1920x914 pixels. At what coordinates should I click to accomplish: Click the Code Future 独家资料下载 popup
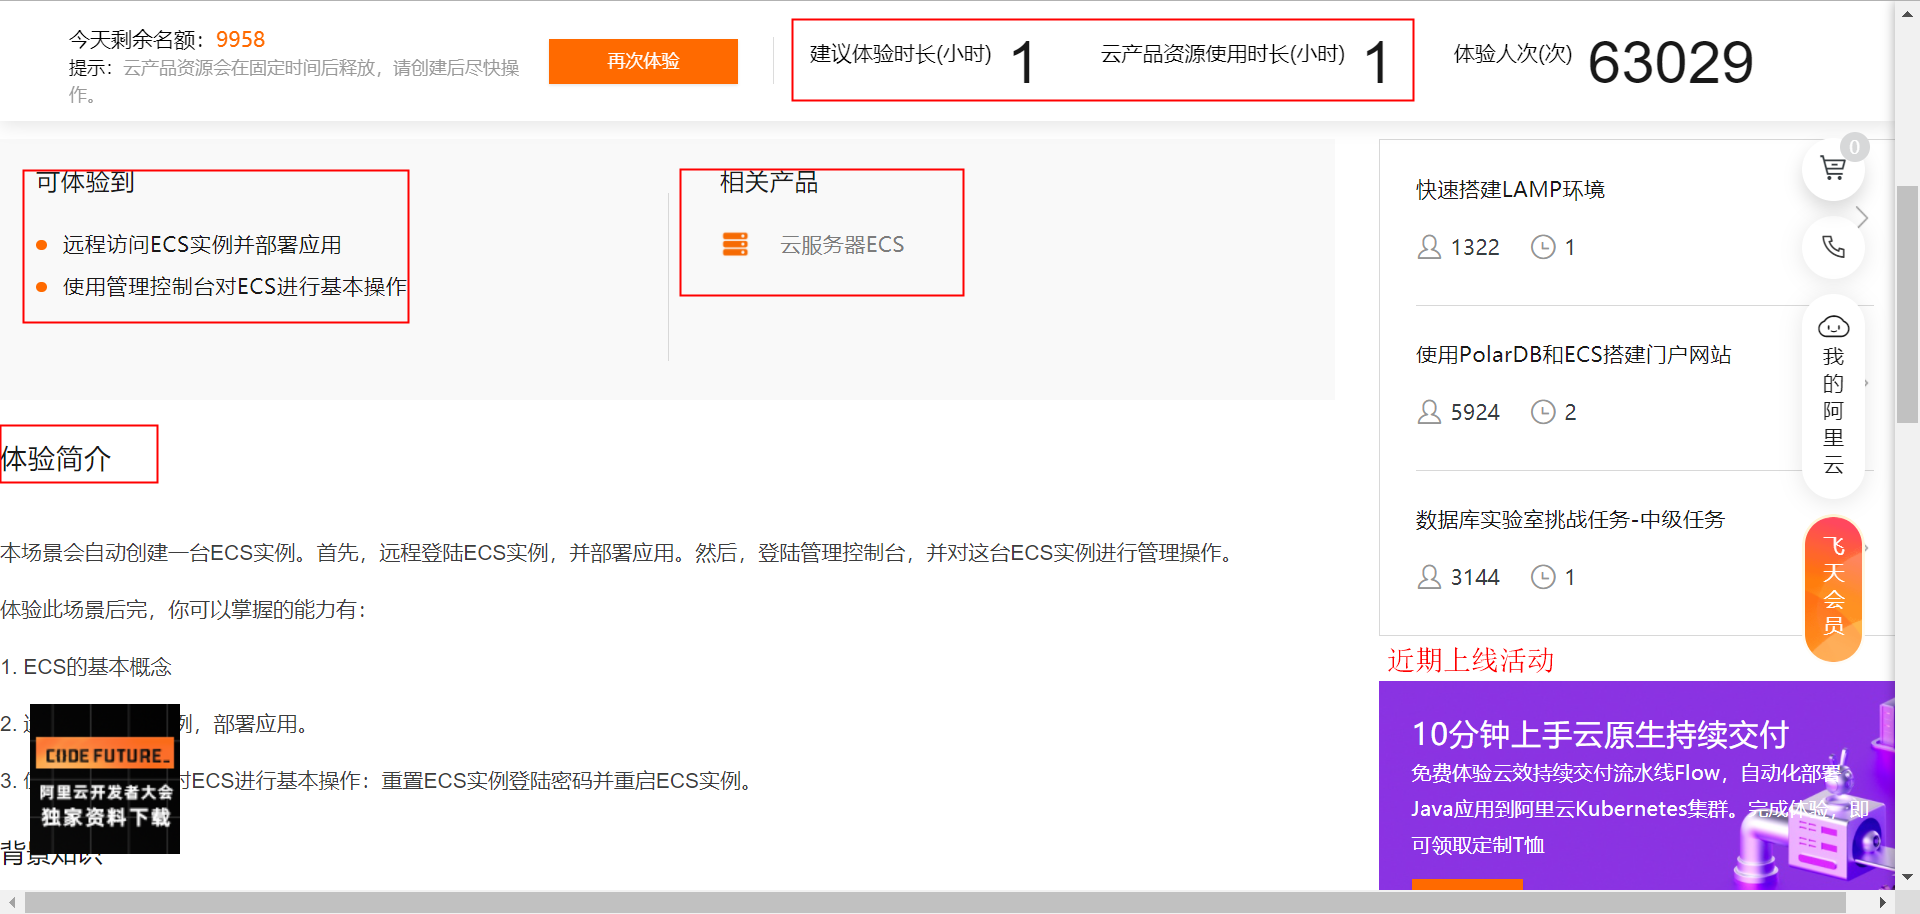coord(105,779)
